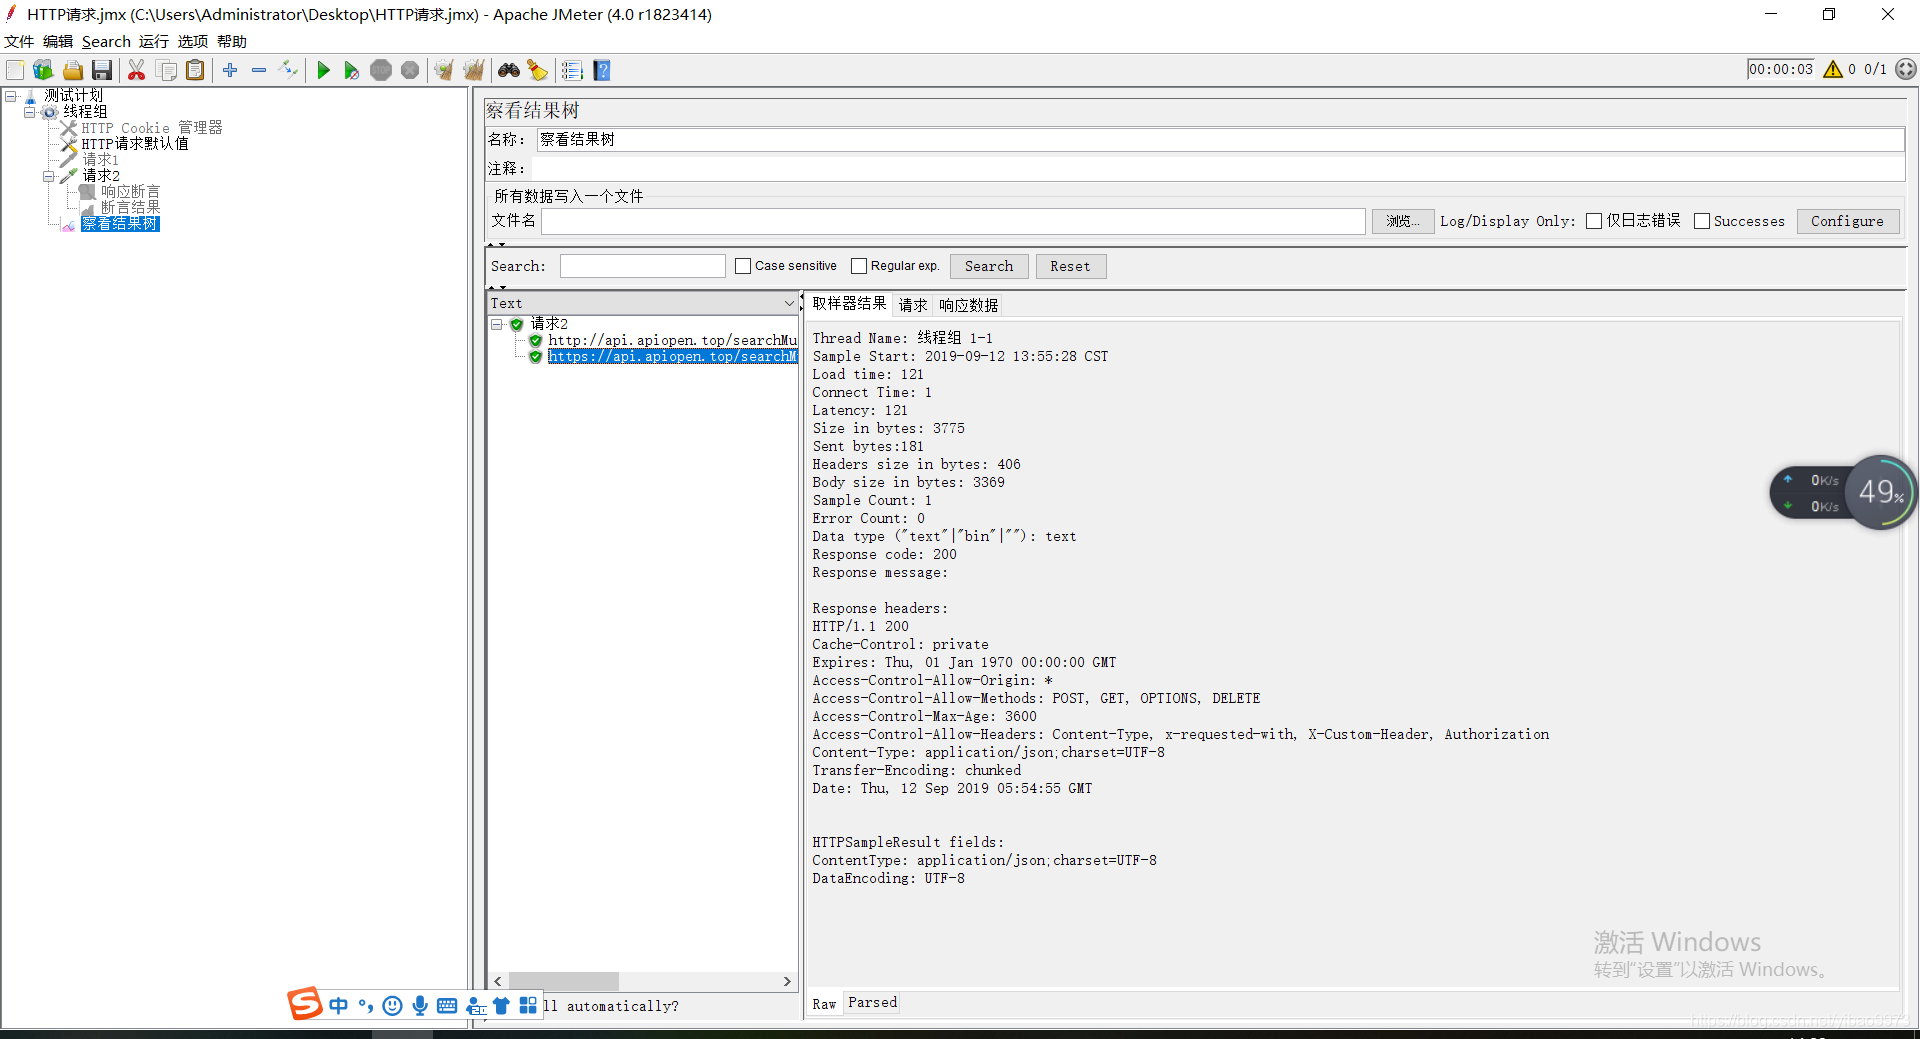This screenshot has width=1920, height=1039.
Task: Collapse the 测试计划 tree node
Action: pos(11,96)
